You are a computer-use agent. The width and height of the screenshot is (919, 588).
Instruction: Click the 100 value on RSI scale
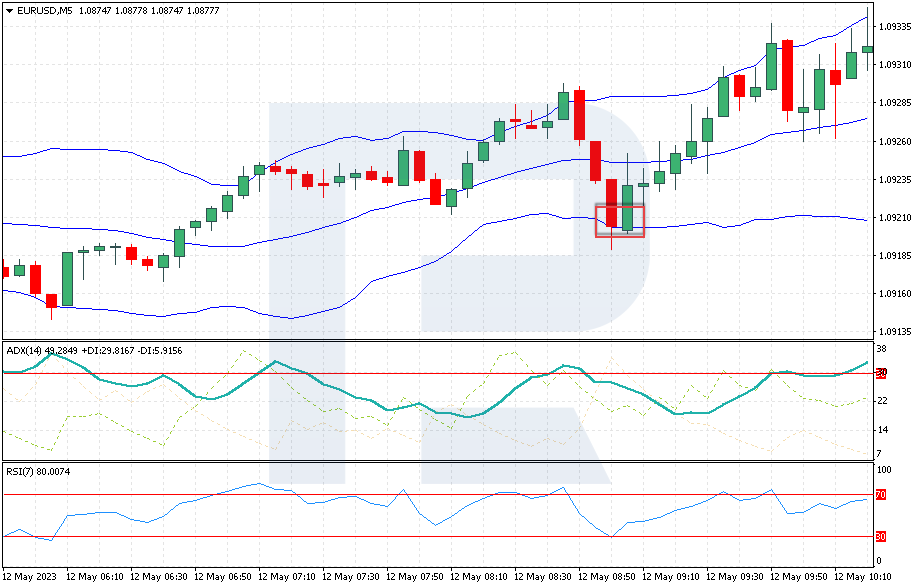click(884, 470)
